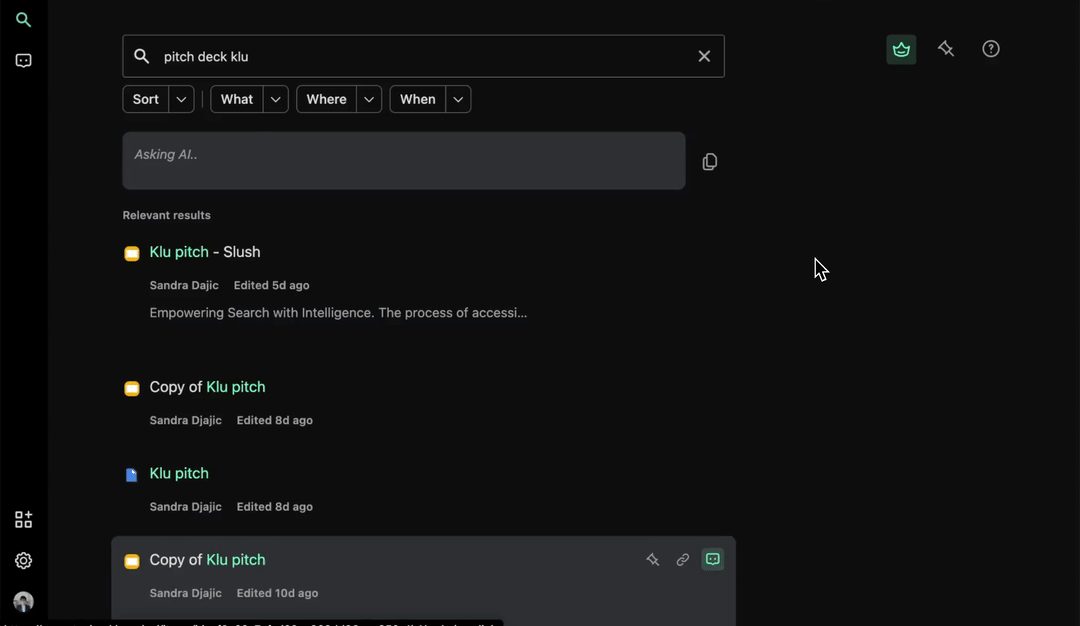Click the What filter button
Screen dimensions: 1080x626
[x=236, y=99]
